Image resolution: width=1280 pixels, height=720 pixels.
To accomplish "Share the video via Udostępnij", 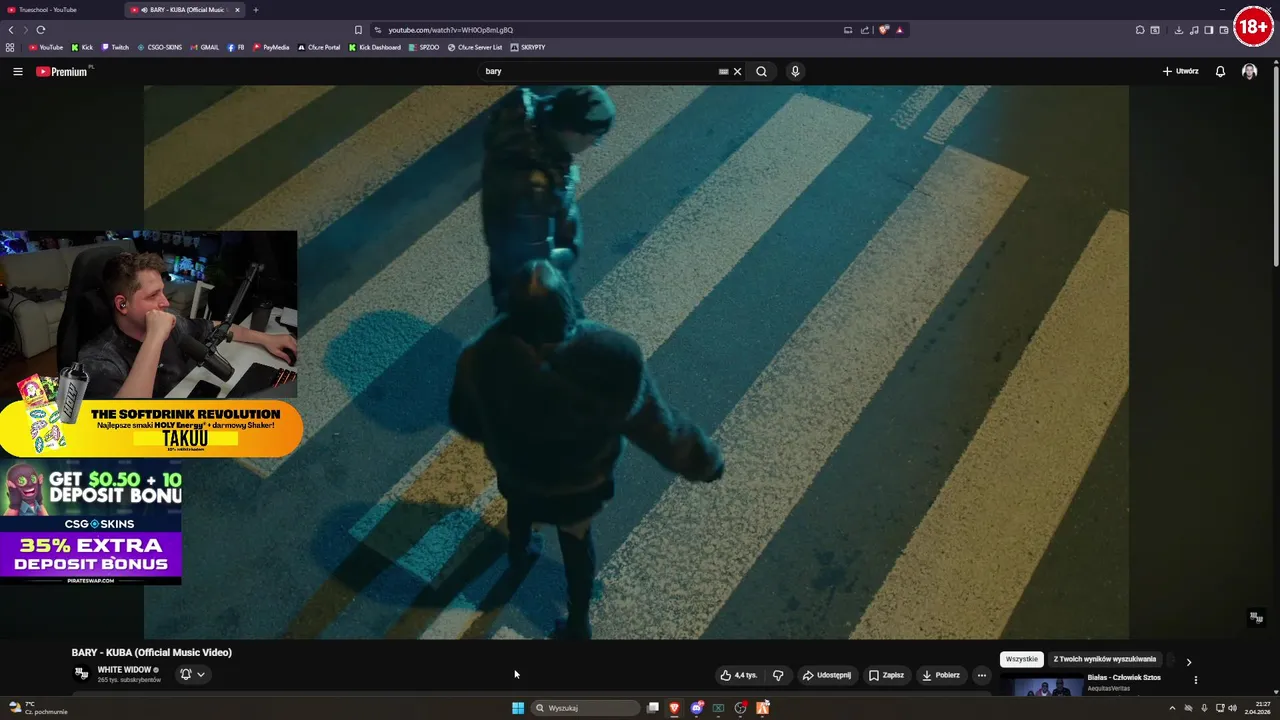I will [x=827, y=675].
